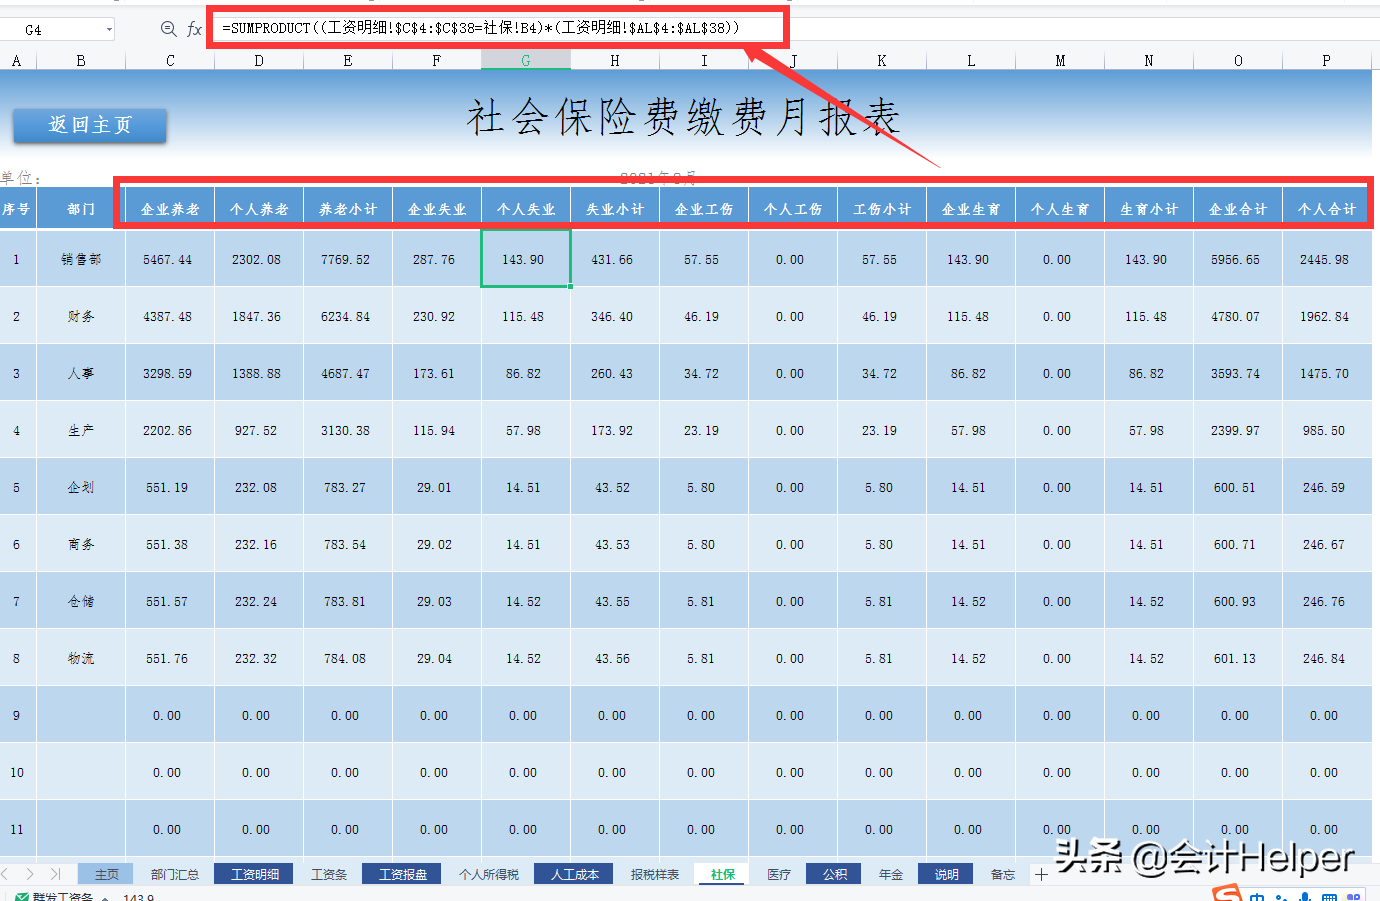
Task: Open the 说明 sheet tab
Action: pyautogui.click(x=948, y=873)
